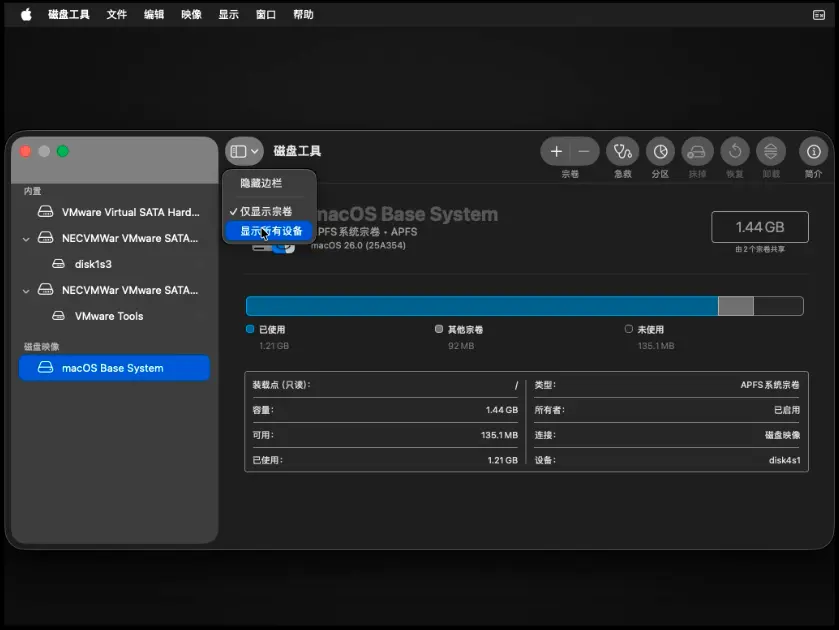The width and height of the screenshot is (839, 630).
Task: Click the 92 MB other volumes value
Action: pos(461,346)
